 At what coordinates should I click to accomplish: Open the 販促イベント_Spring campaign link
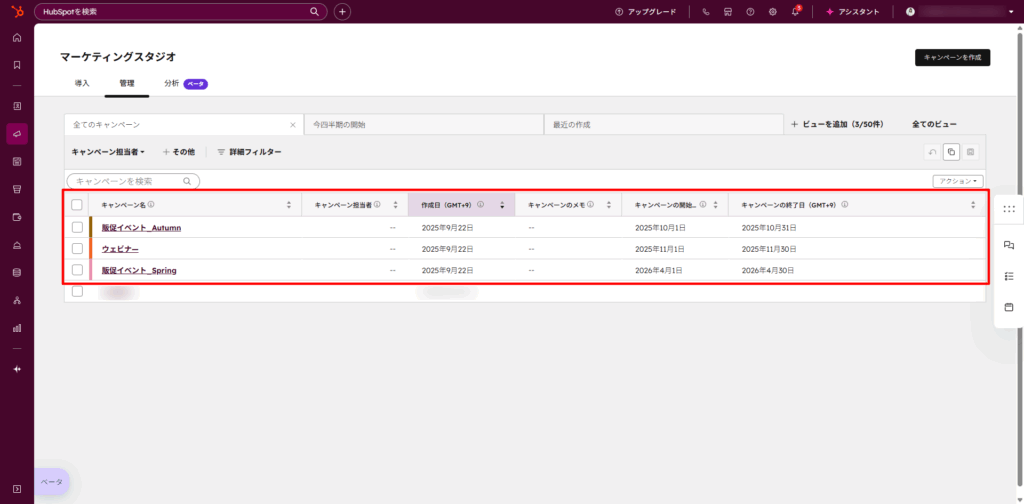pos(139,270)
